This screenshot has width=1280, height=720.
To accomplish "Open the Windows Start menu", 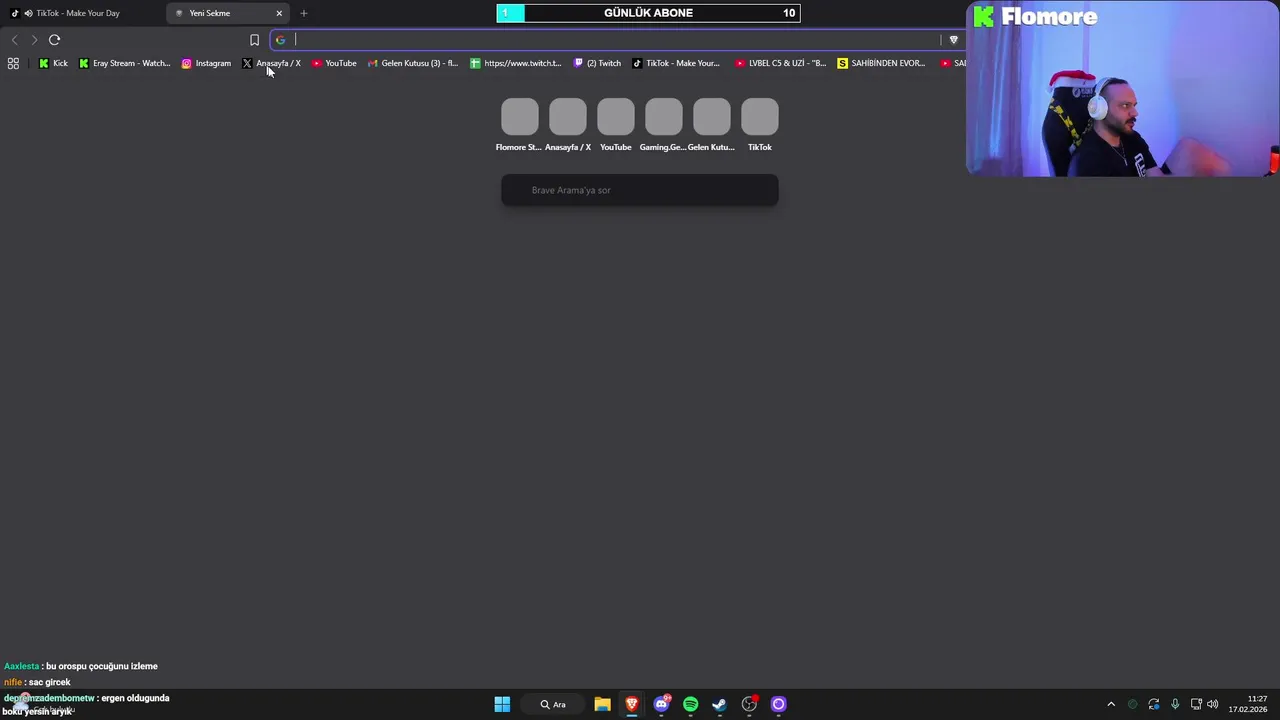I will coord(502,704).
